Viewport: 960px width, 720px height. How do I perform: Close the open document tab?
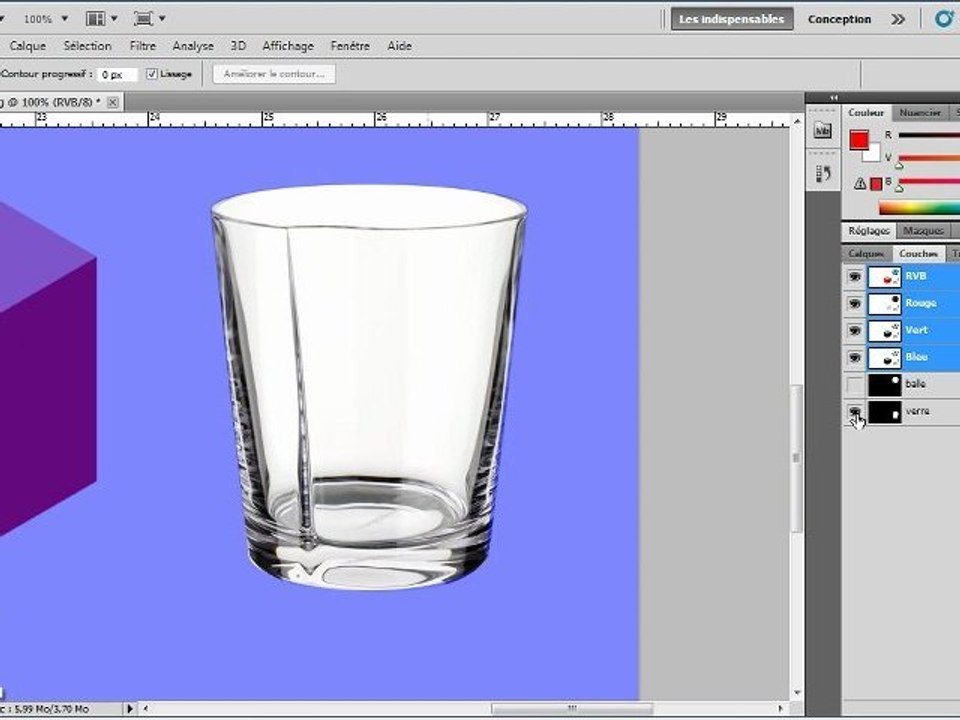click(x=113, y=102)
